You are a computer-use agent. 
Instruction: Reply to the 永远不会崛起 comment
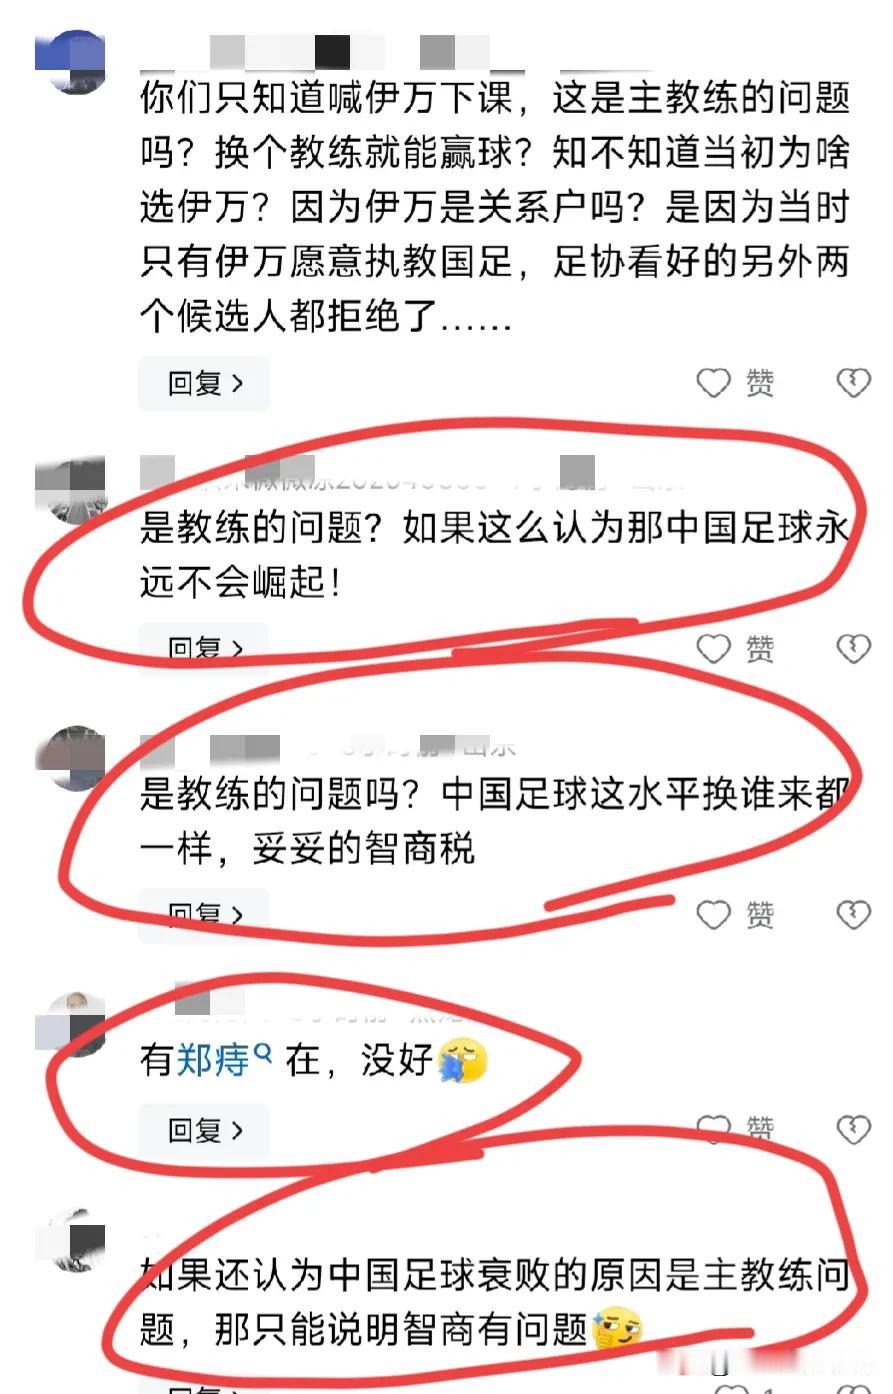tap(204, 649)
